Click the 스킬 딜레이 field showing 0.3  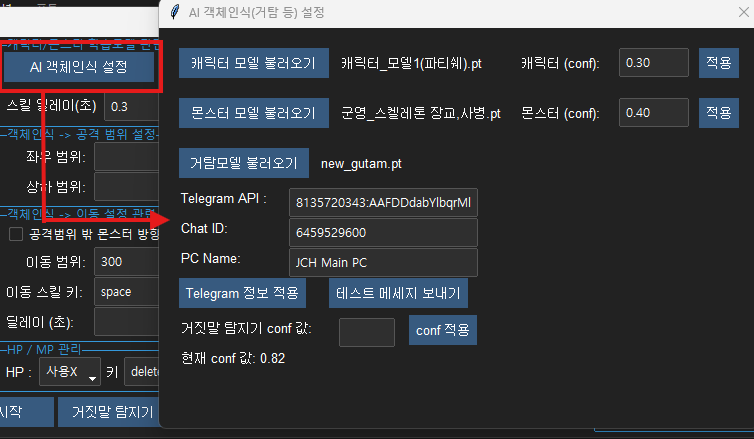tap(132, 106)
